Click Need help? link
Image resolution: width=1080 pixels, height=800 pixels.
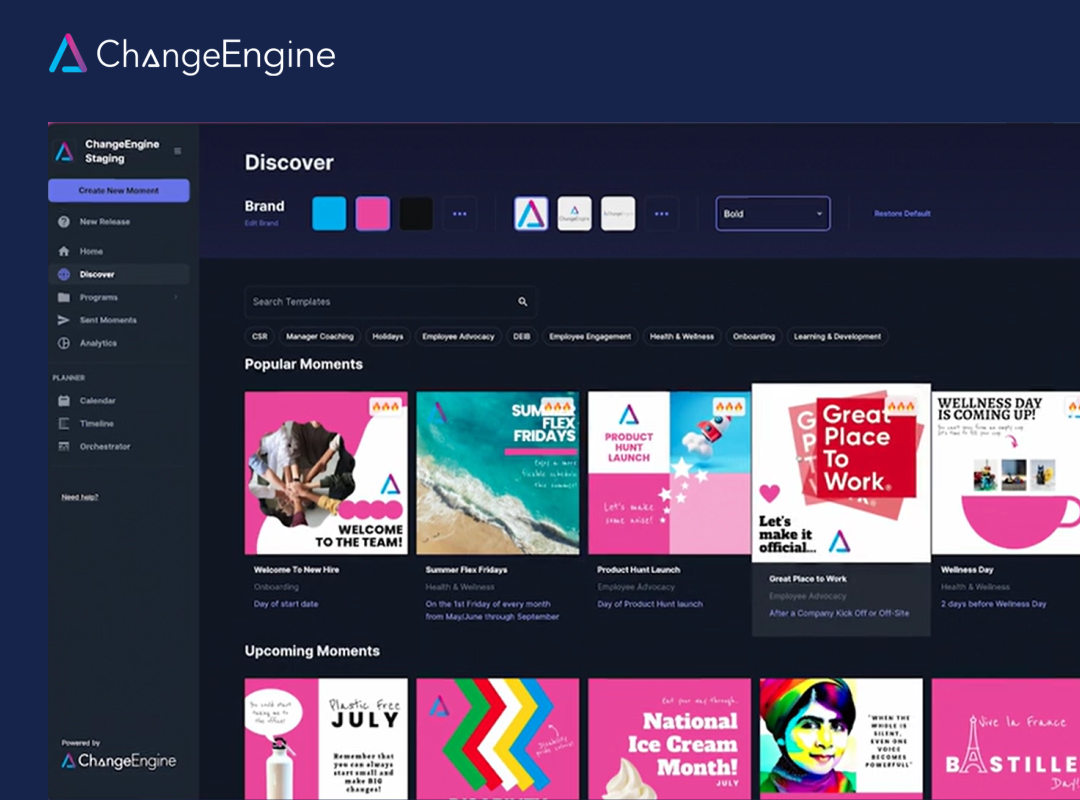pyautogui.click(x=80, y=497)
